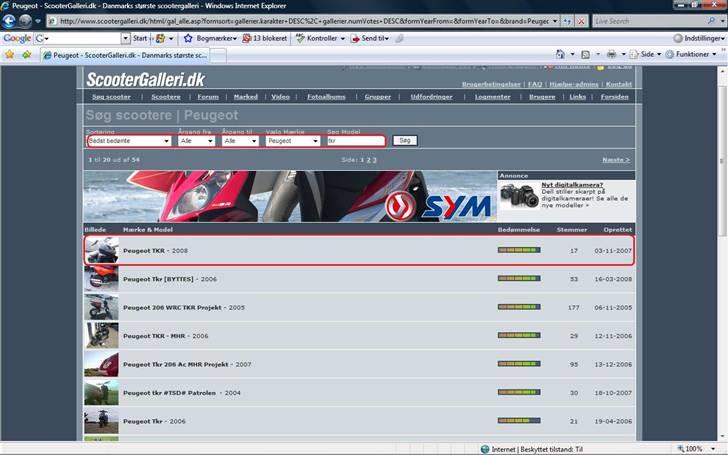Click the SYM scooter banner advertisement
The width and height of the screenshot is (728, 455).
click(290, 196)
